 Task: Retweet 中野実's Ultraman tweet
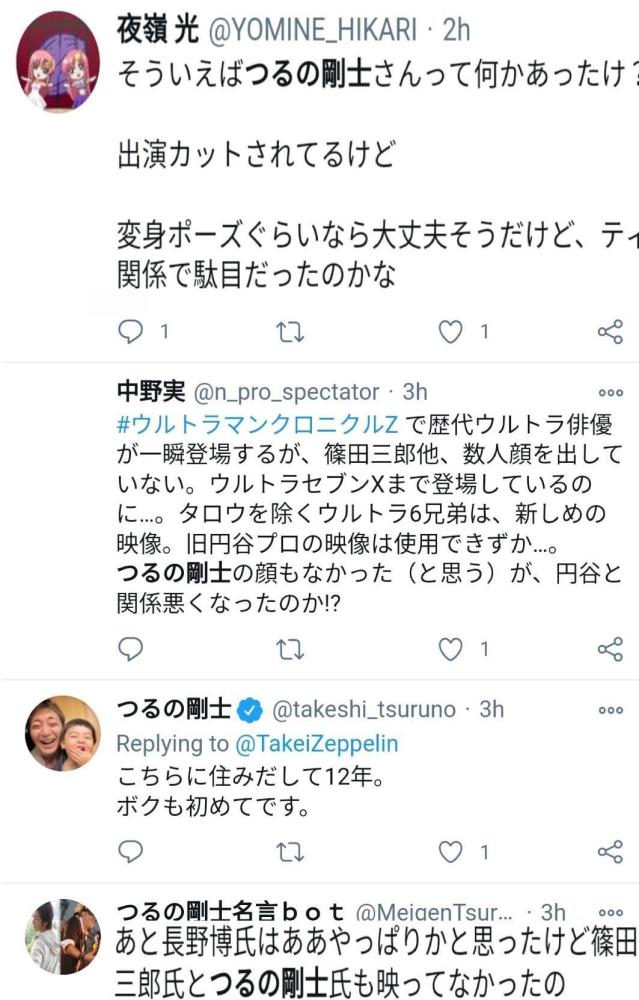tap(292, 651)
